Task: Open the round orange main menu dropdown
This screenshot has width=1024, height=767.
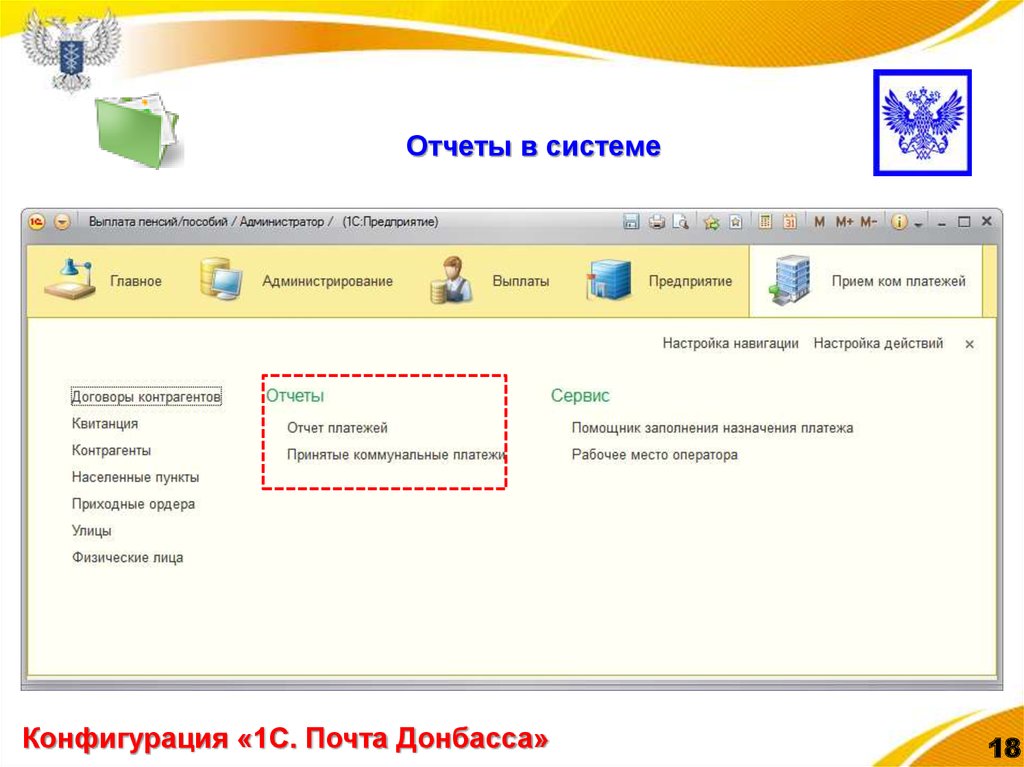Action: (62, 222)
